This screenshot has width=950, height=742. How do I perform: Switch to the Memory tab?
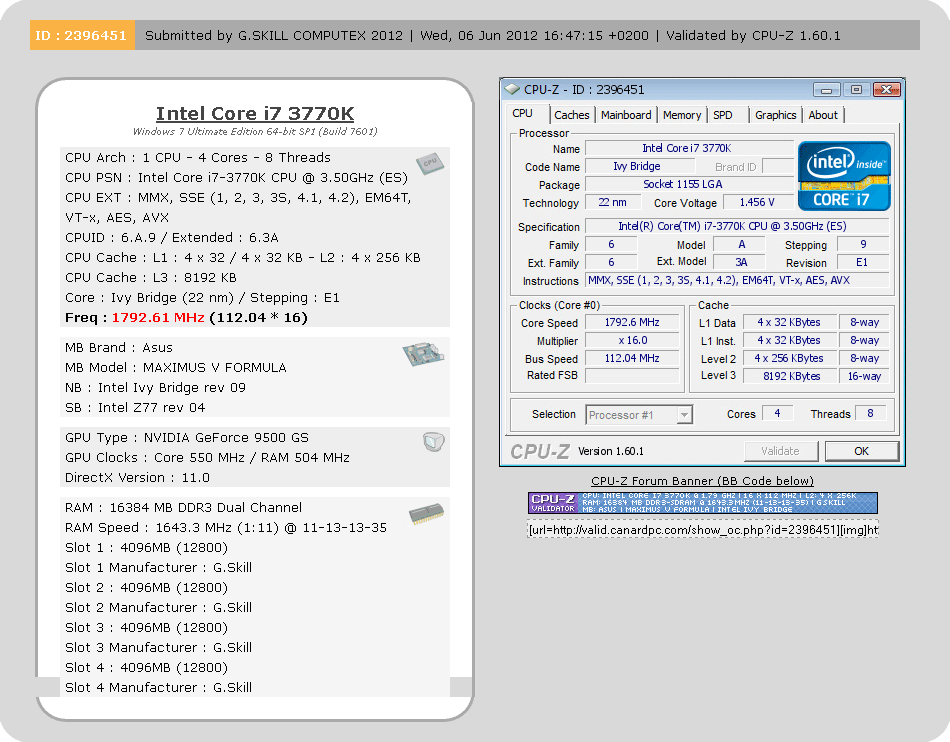(682, 115)
